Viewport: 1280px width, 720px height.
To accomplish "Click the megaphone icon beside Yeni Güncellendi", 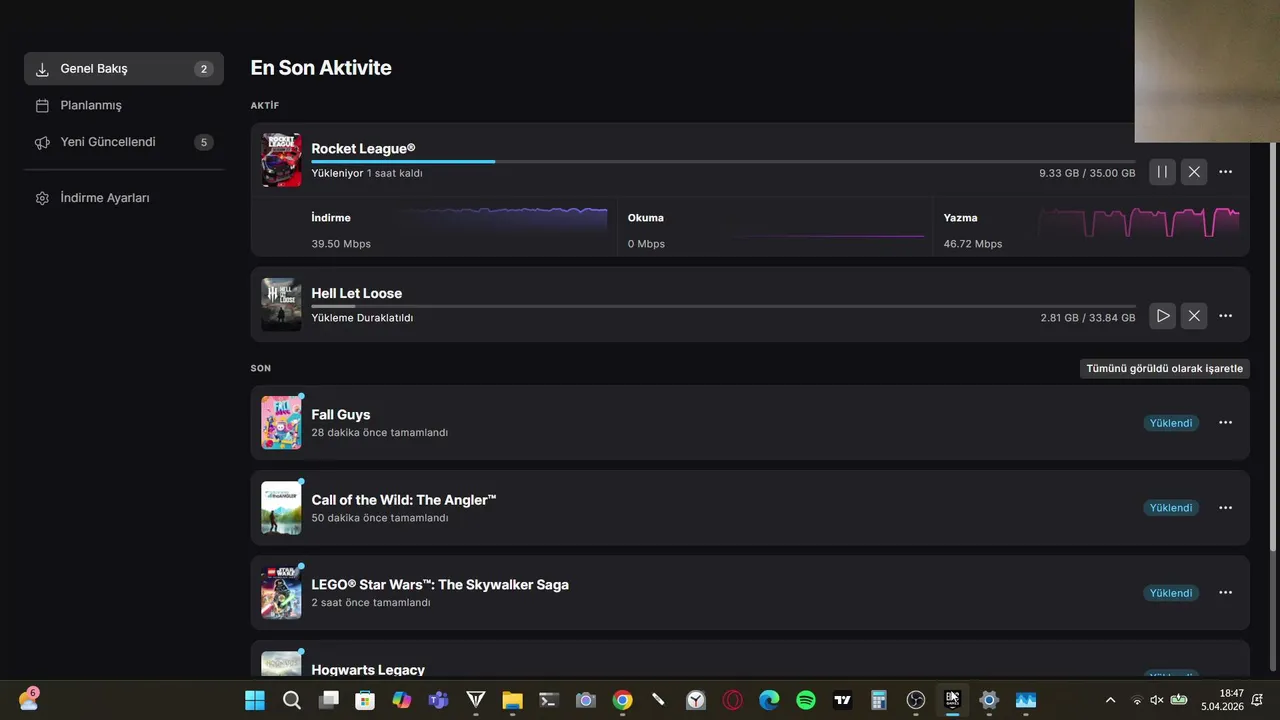I will [42, 142].
